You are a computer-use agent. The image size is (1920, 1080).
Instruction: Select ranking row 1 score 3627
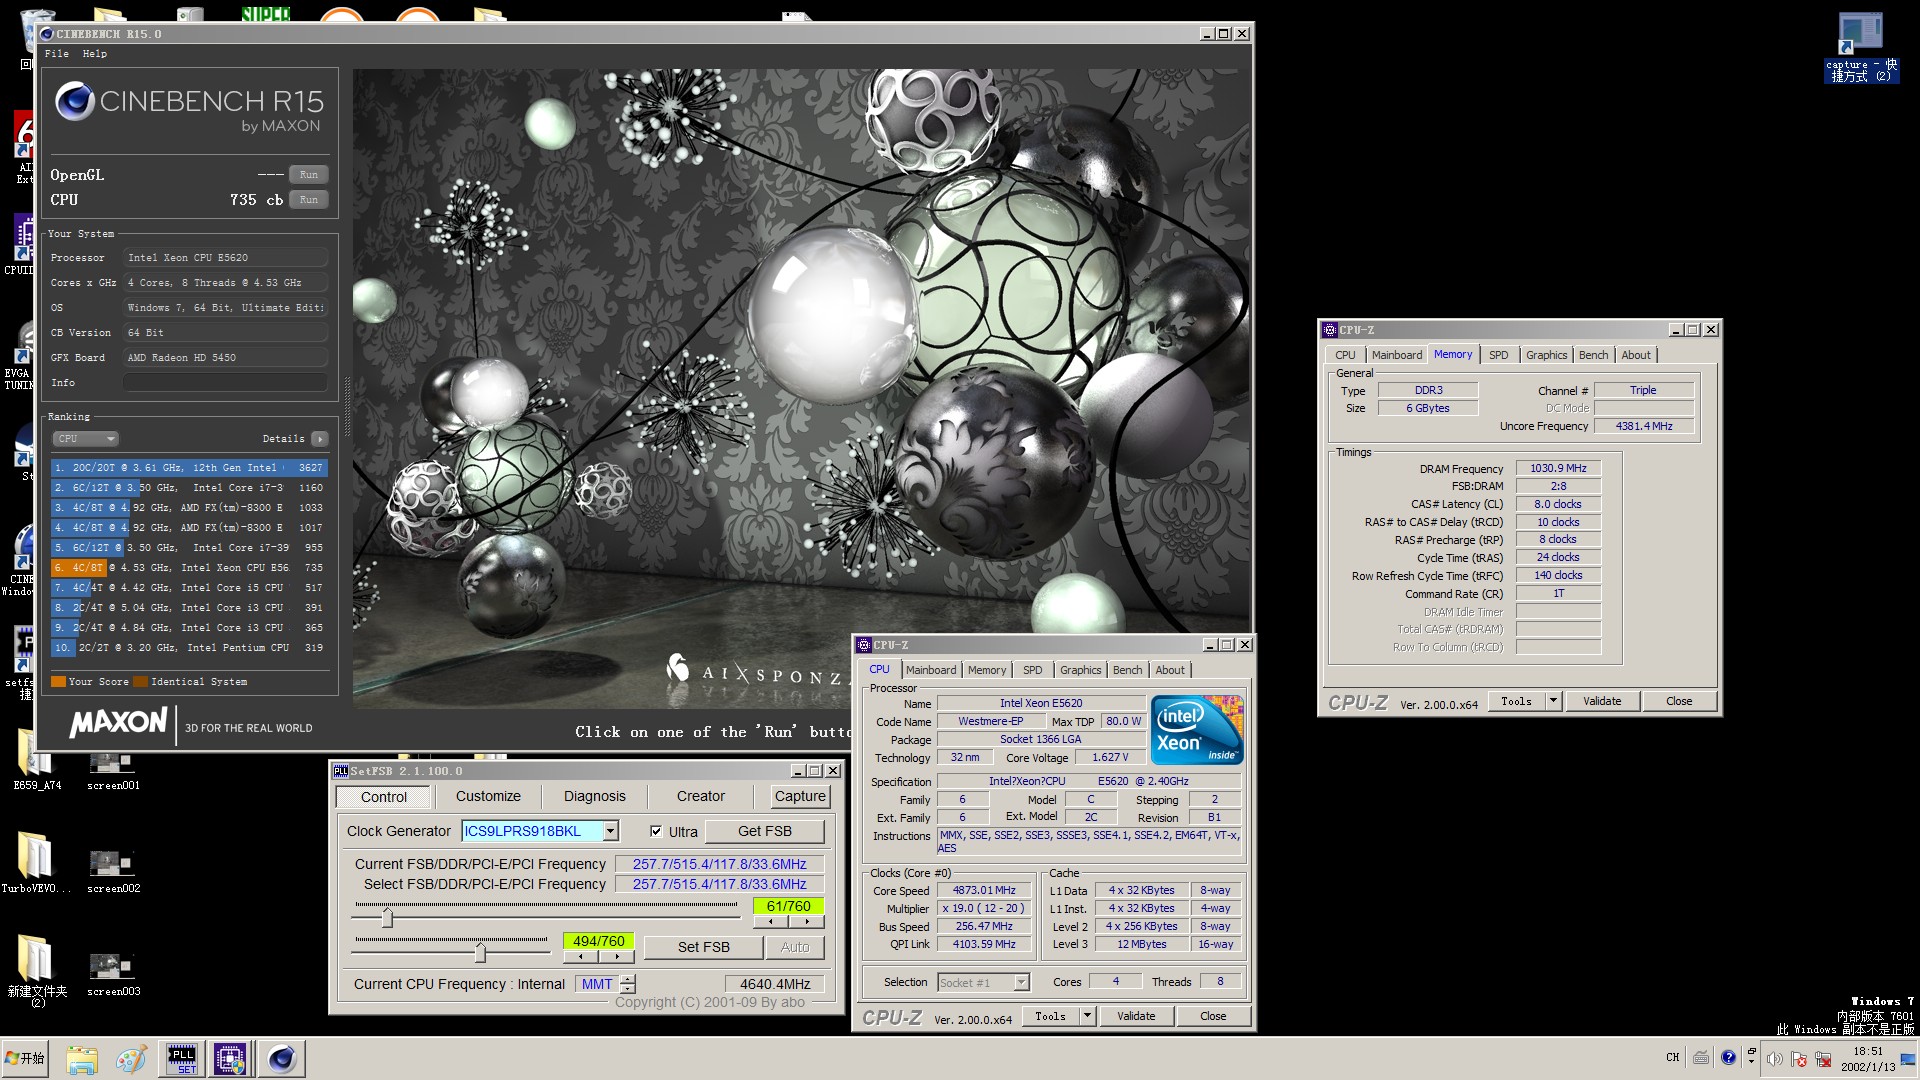(x=189, y=468)
